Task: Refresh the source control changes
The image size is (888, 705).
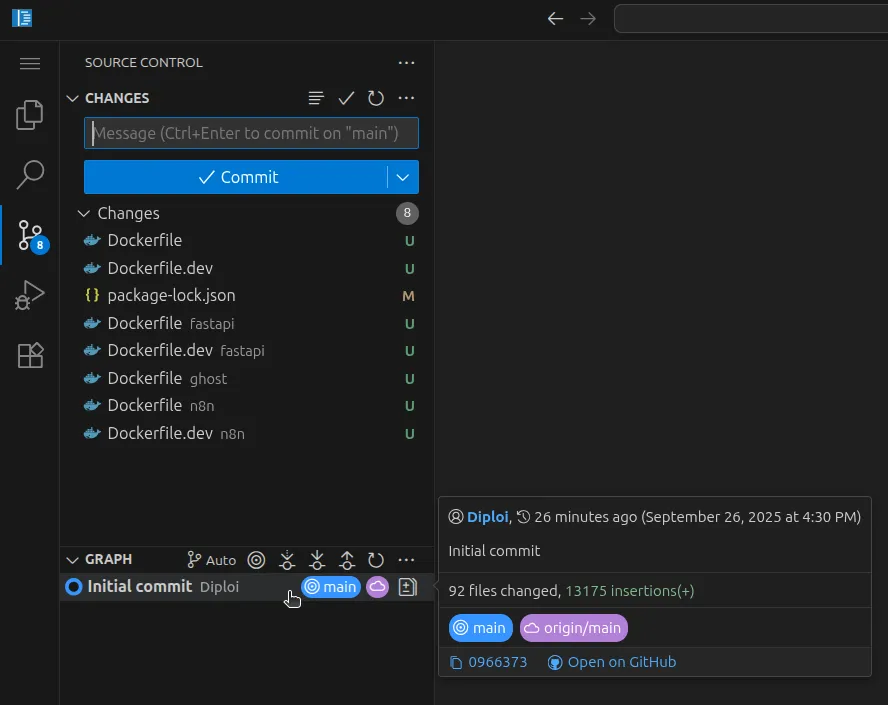Action: pos(376,98)
